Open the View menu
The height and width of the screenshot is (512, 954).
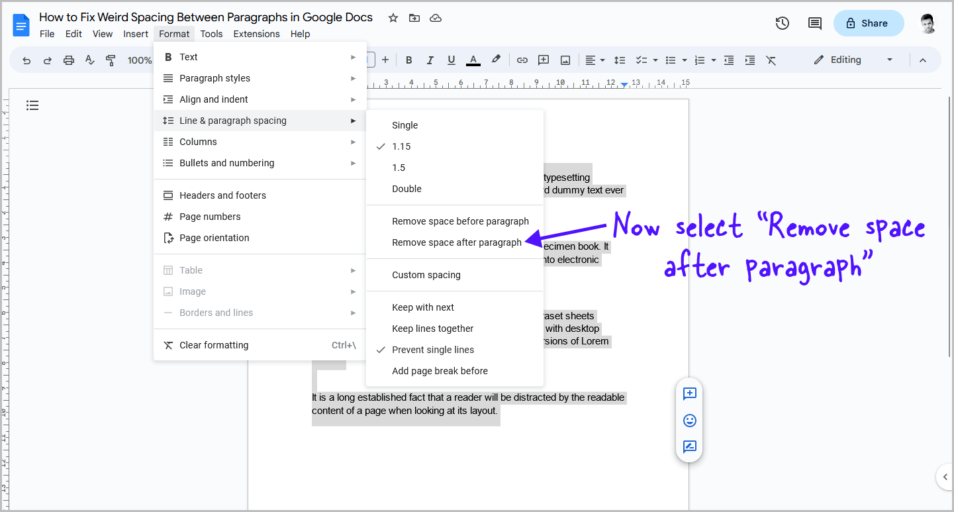click(102, 34)
